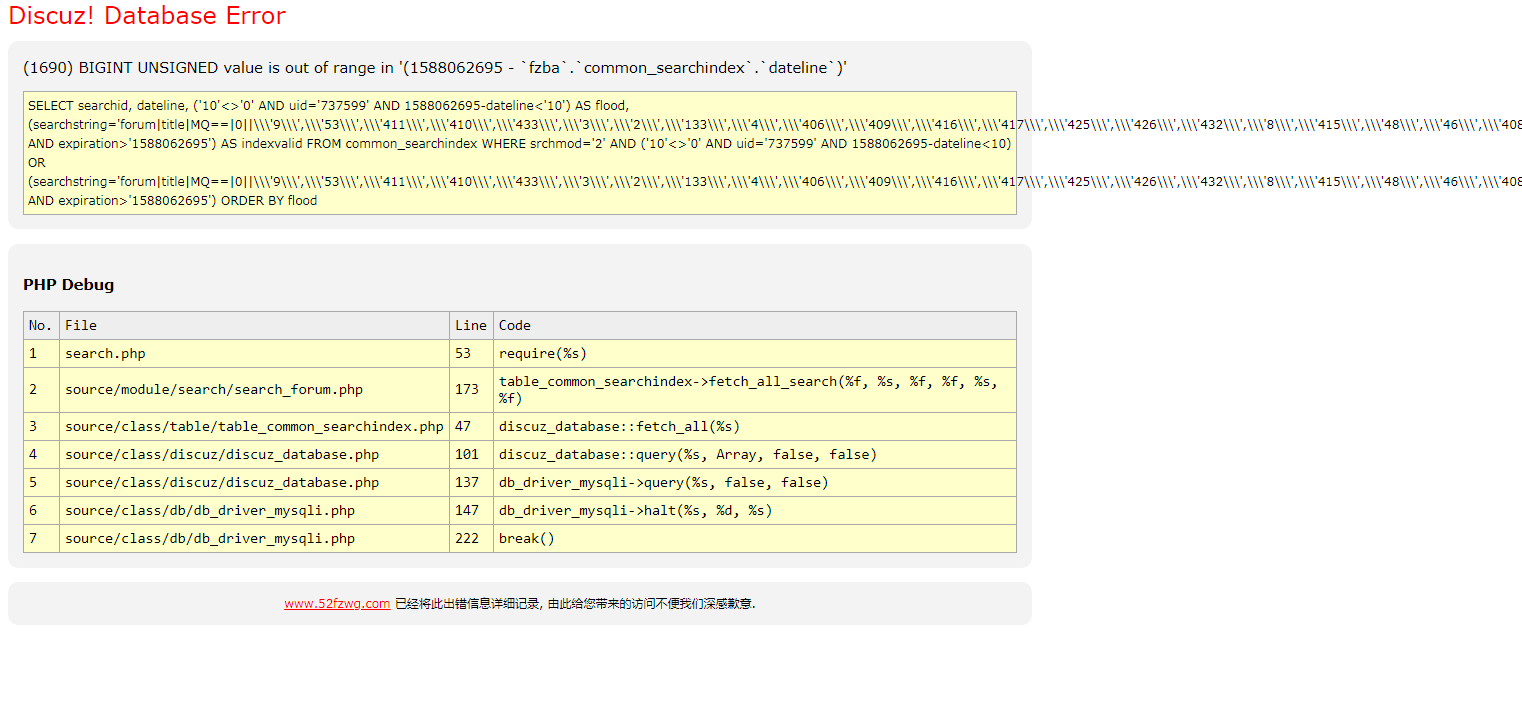Click line number 137
This screenshot has height=706, width=1522.
472,483
